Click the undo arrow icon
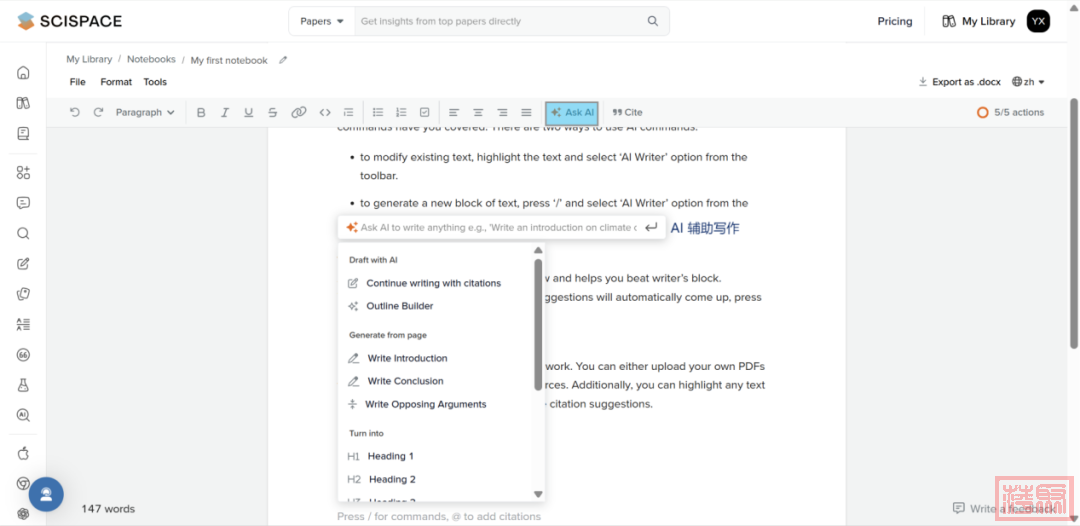Screen dimensions: 1080x526 (x=75, y=113)
